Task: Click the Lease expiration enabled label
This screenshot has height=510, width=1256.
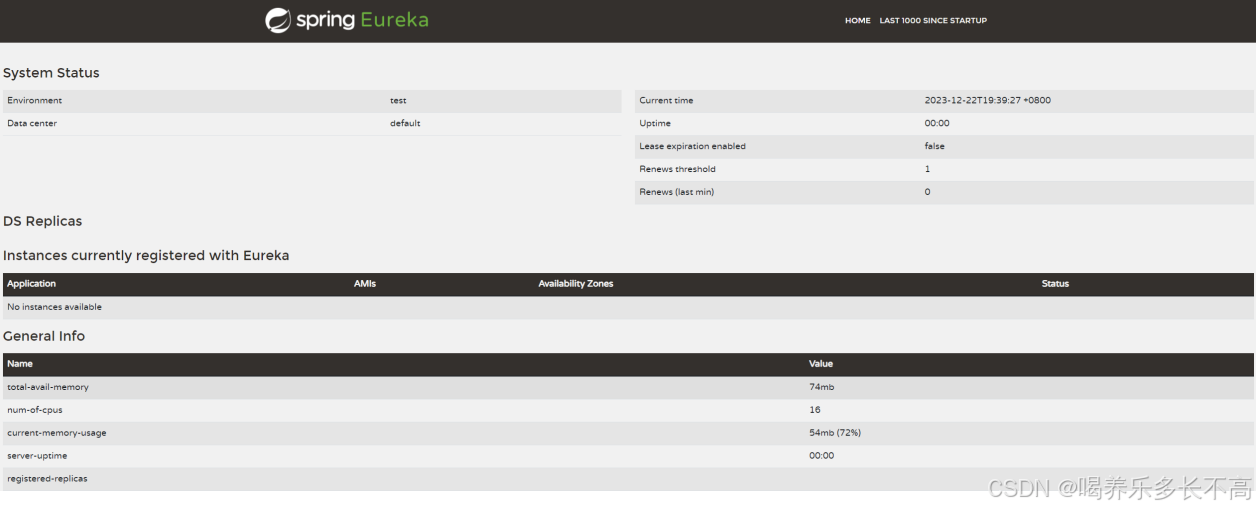Action: (693, 146)
